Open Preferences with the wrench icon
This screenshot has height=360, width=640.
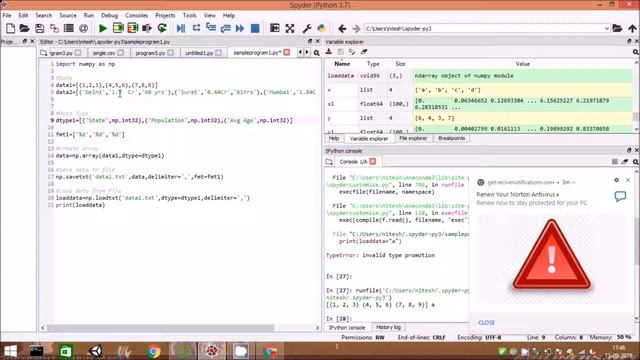point(307,28)
